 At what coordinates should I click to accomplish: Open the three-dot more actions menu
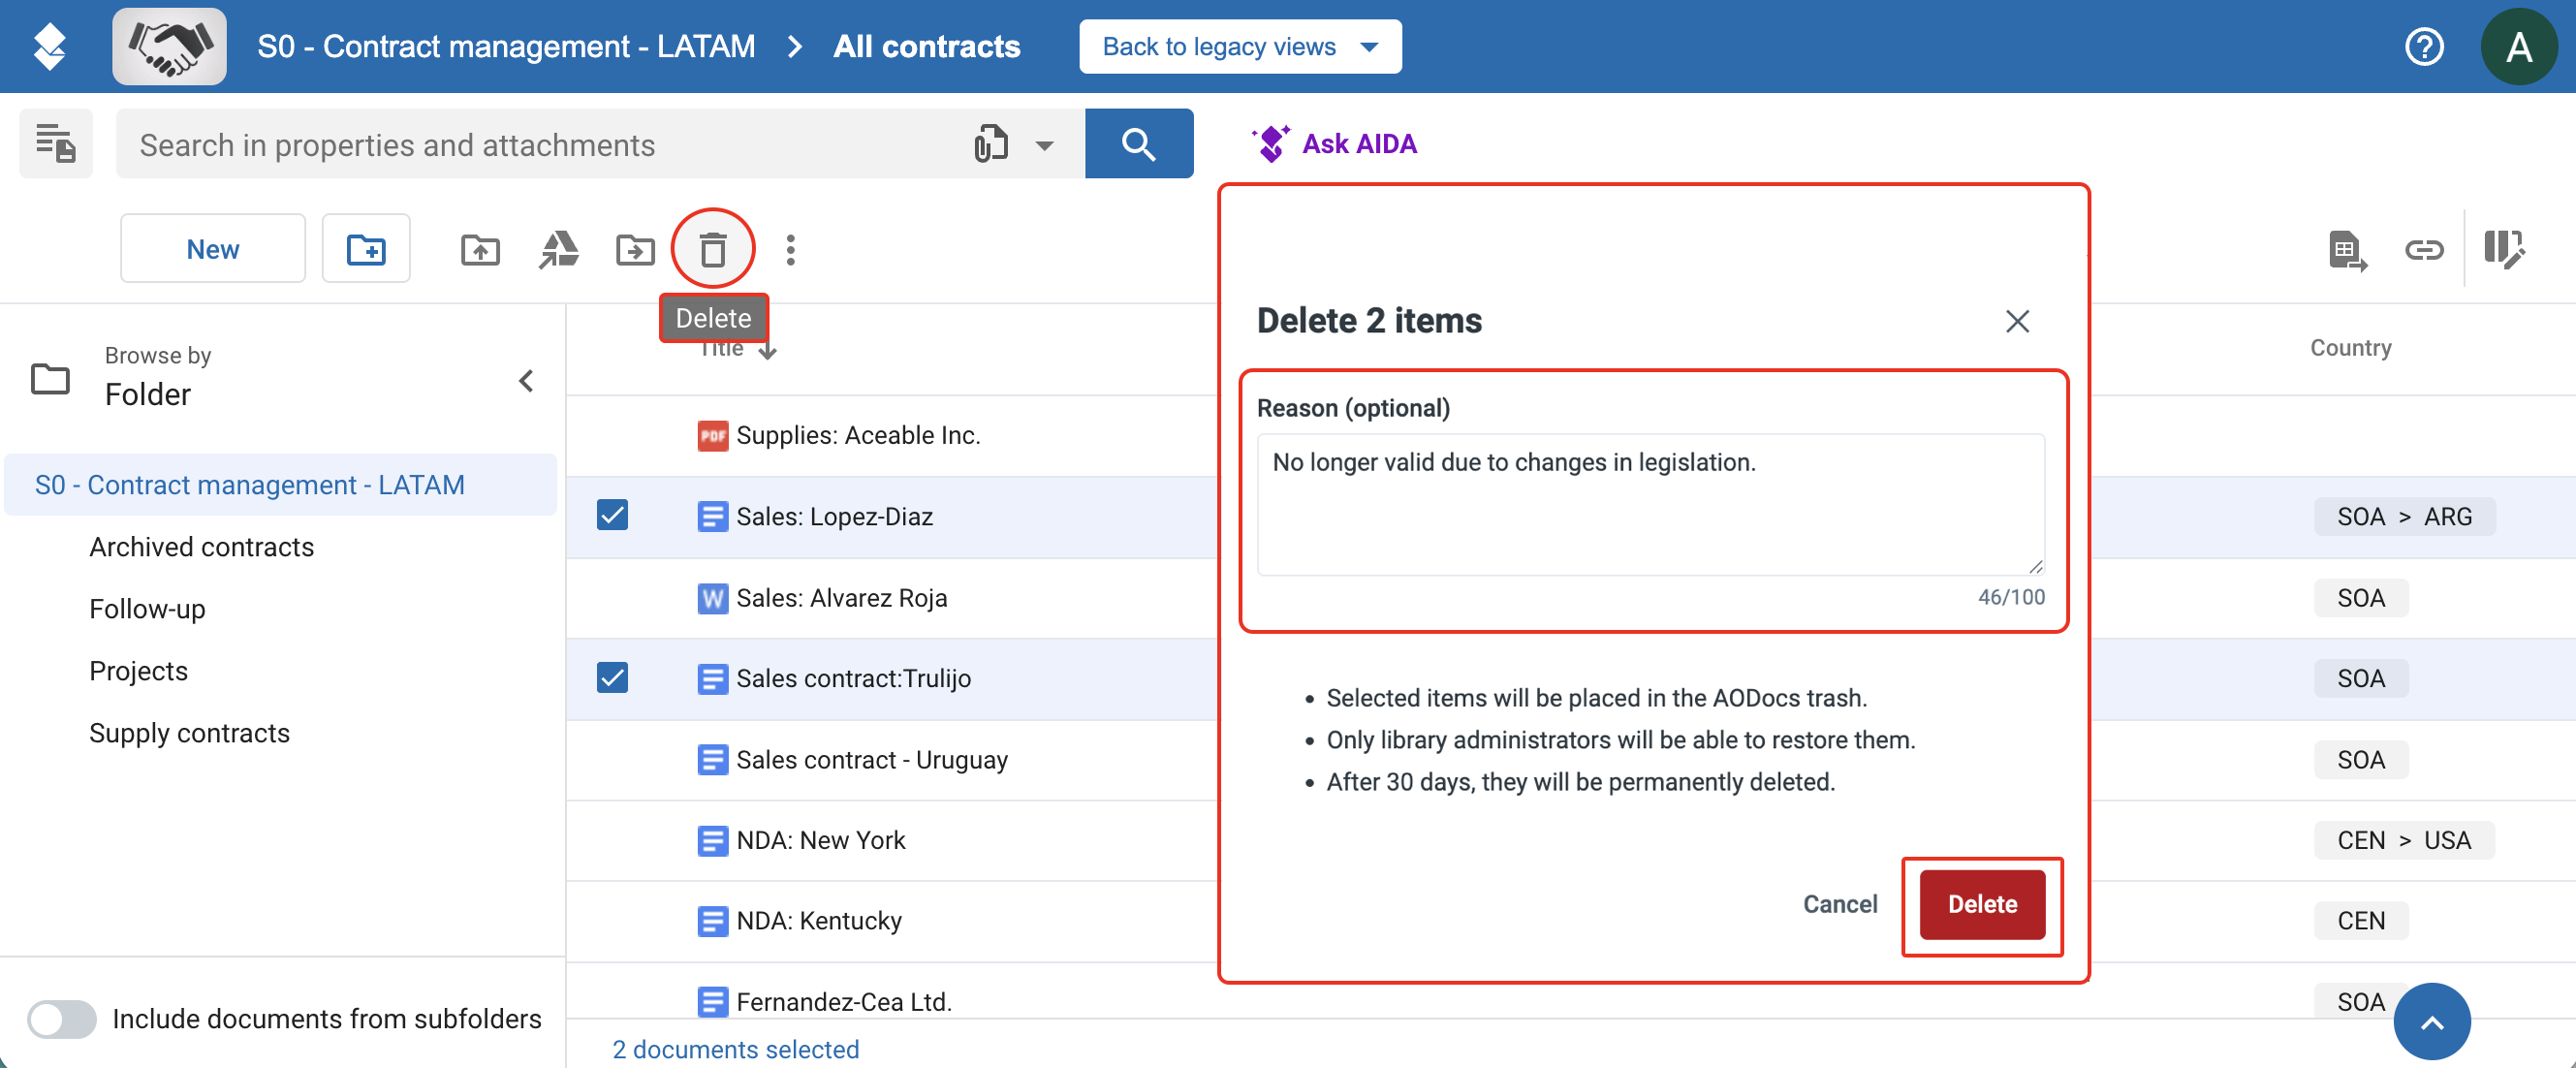pyautogui.click(x=790, y=249)
